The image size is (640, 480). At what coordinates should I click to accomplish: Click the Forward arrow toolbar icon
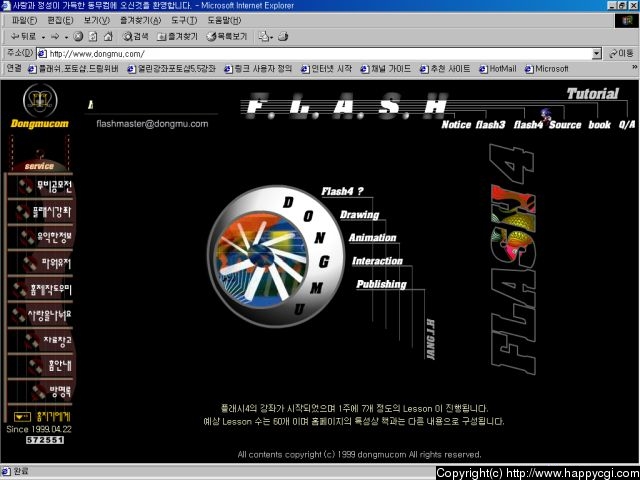[55, 37]
